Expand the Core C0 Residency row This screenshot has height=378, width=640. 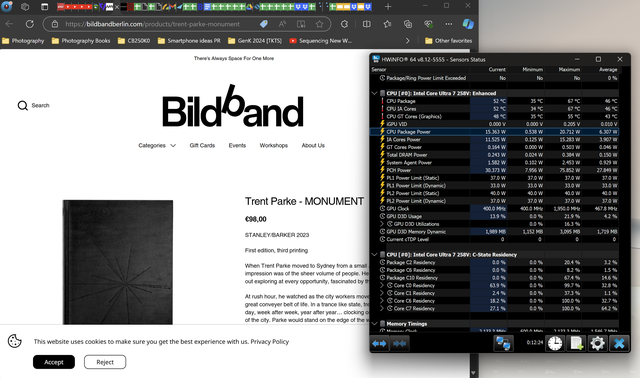pyautogui.click(x=382, y=285)
